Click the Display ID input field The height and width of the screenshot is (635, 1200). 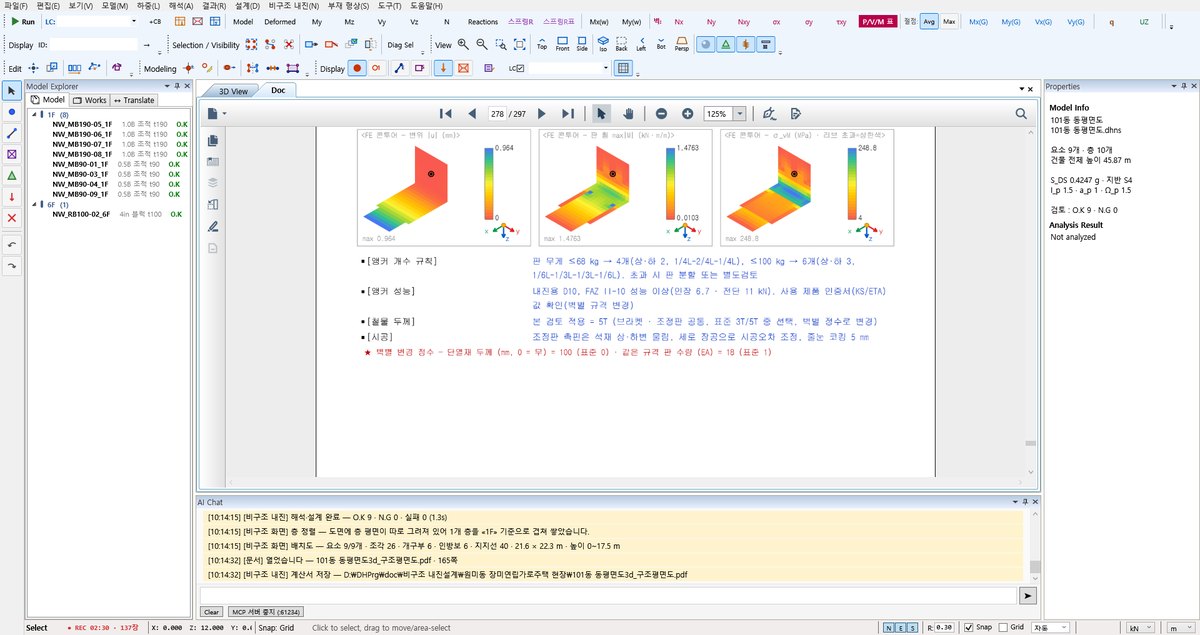point(95,44)
